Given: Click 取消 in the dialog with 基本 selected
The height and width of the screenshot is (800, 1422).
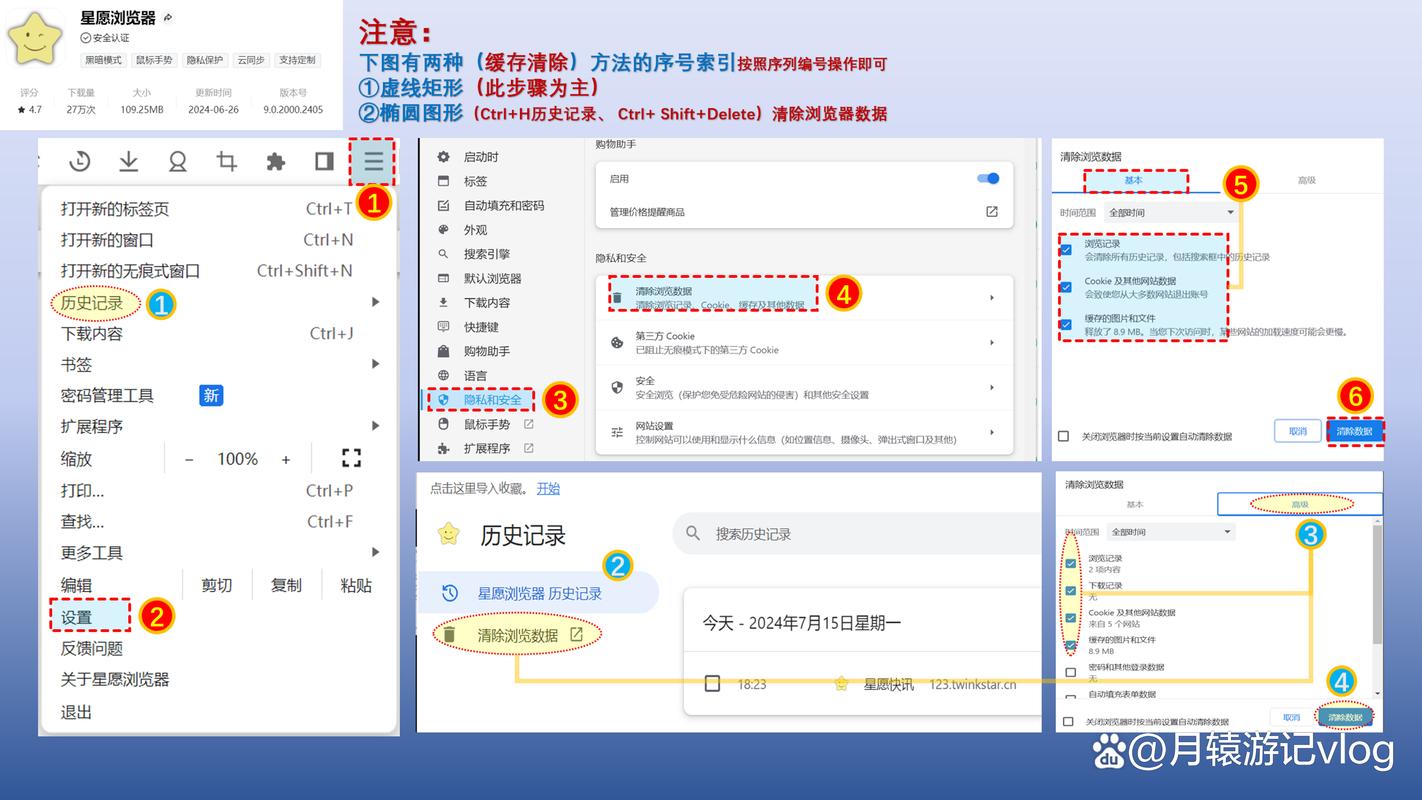Looking at the screenshot, I should pyautogui.click(x=1297, y=431).
